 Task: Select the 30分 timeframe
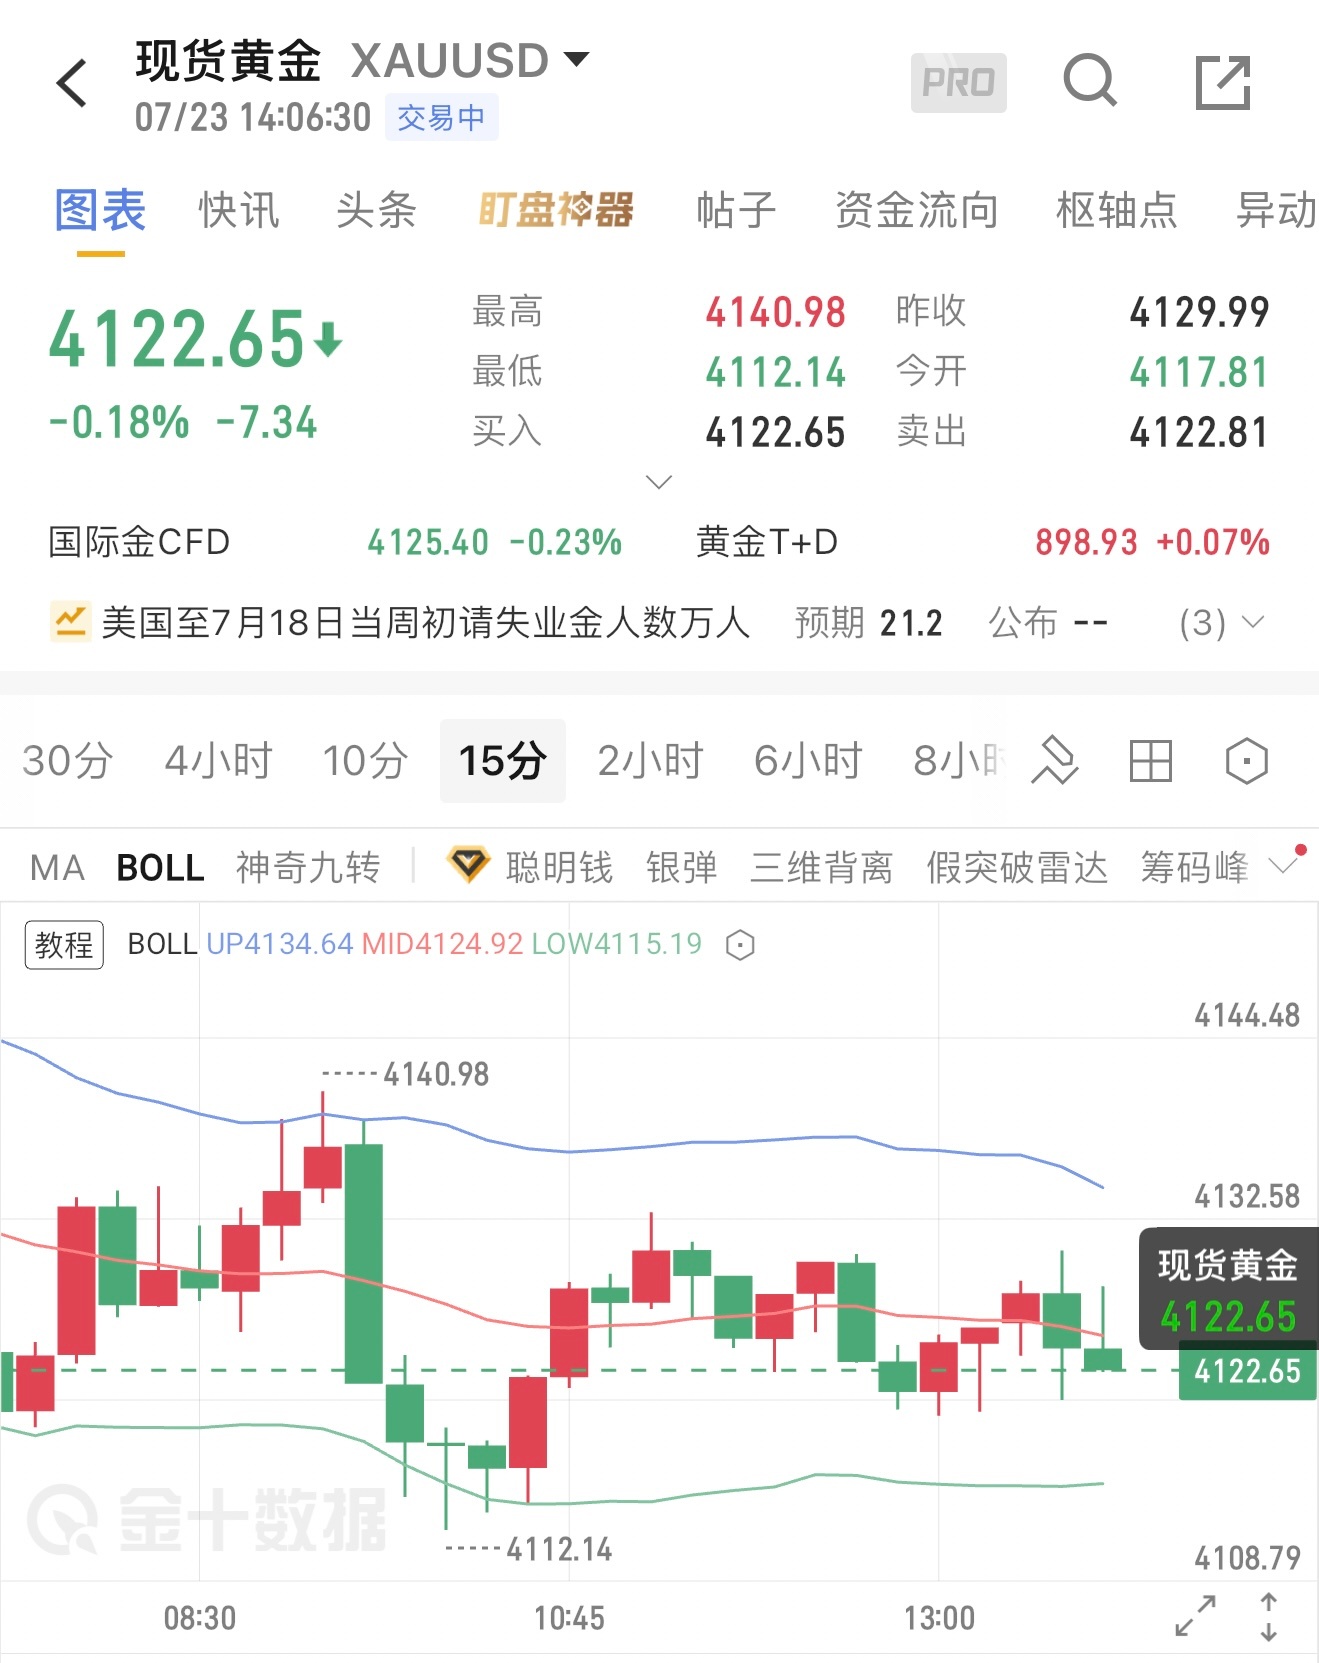(x=67, y=761)
